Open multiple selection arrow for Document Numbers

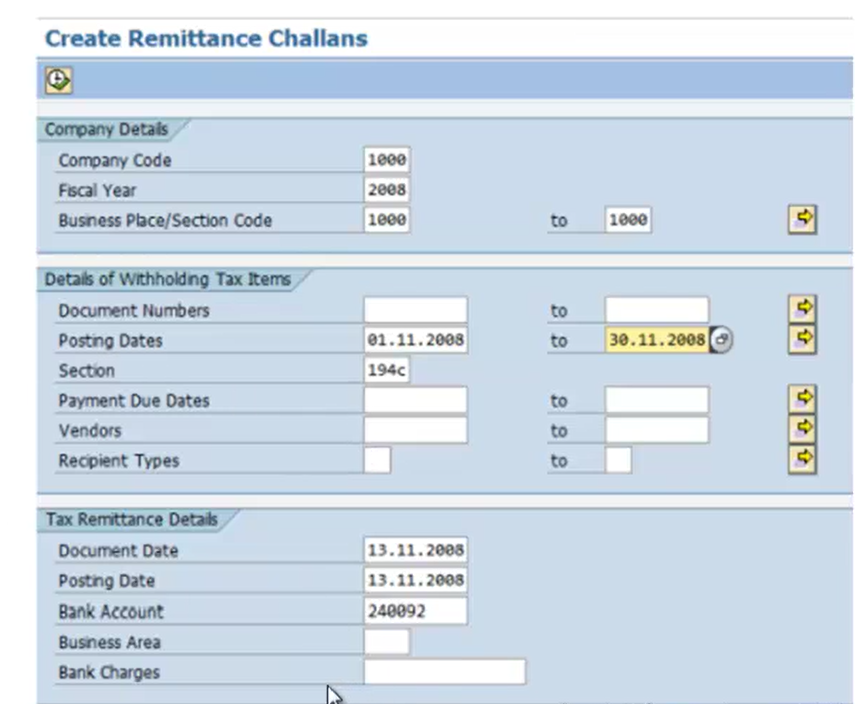803,309
